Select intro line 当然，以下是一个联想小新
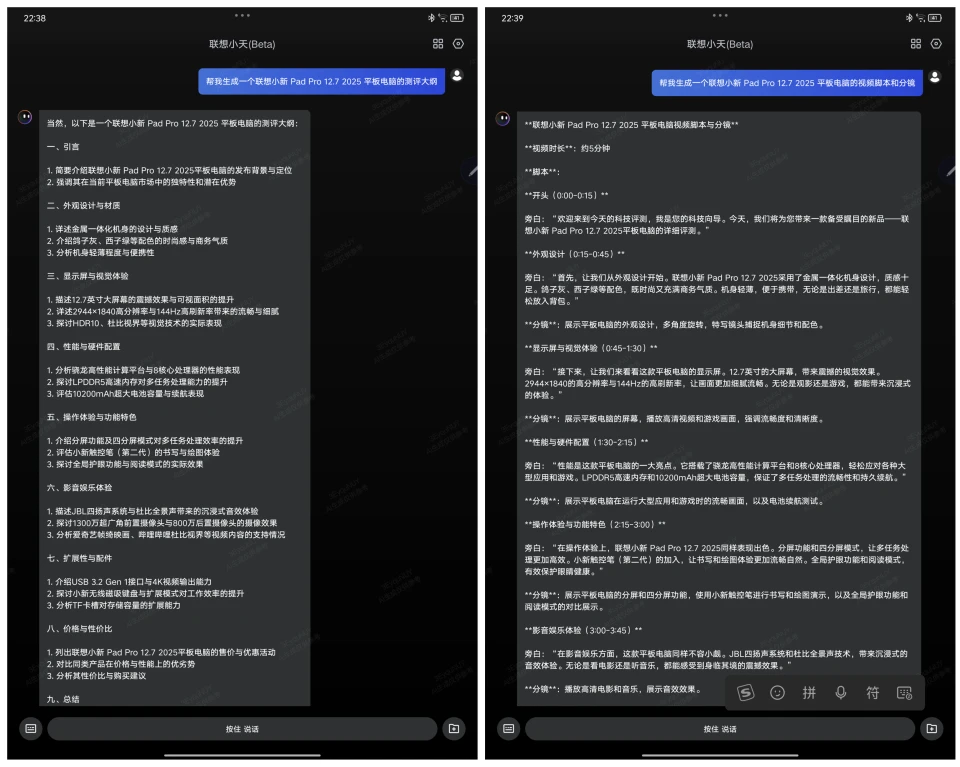Image resolution: width=960 pixels, height=767 pixels. pyautogui.click(x=173, y=123)
